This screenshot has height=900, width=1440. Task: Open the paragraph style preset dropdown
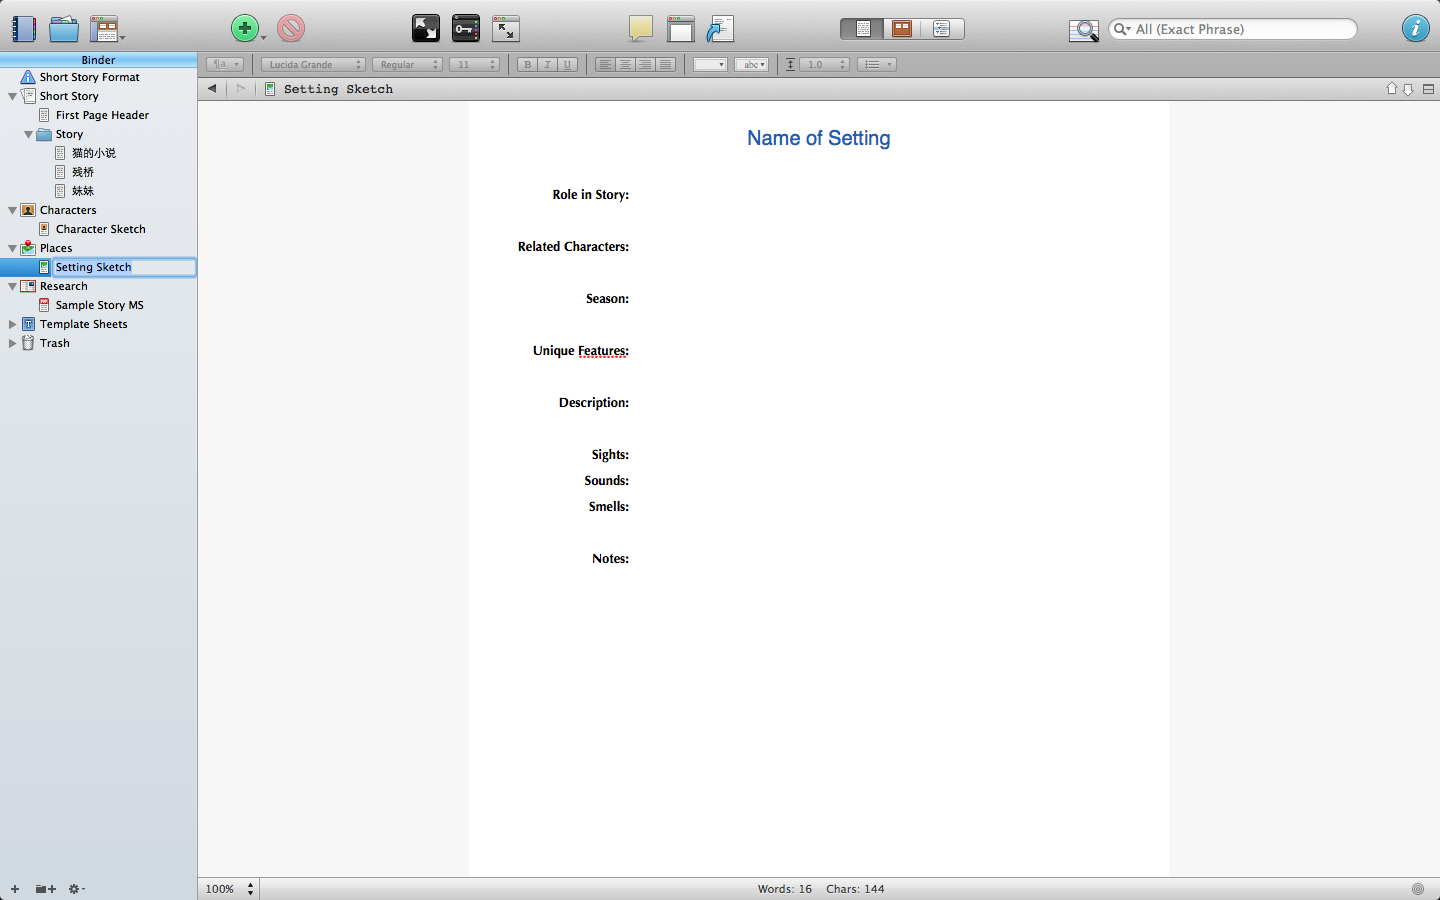pos(225,64)
